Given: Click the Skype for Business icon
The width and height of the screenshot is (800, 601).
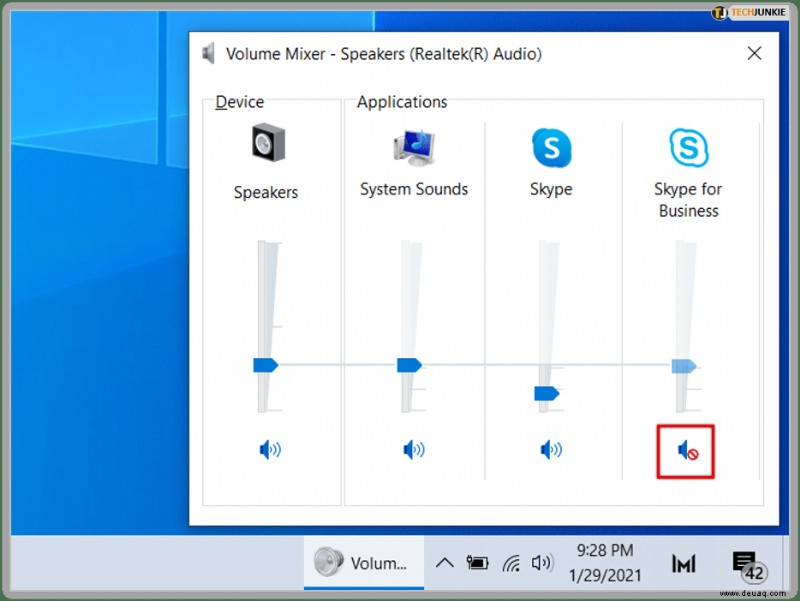Looking at the screenshot, I should (689, 147).
